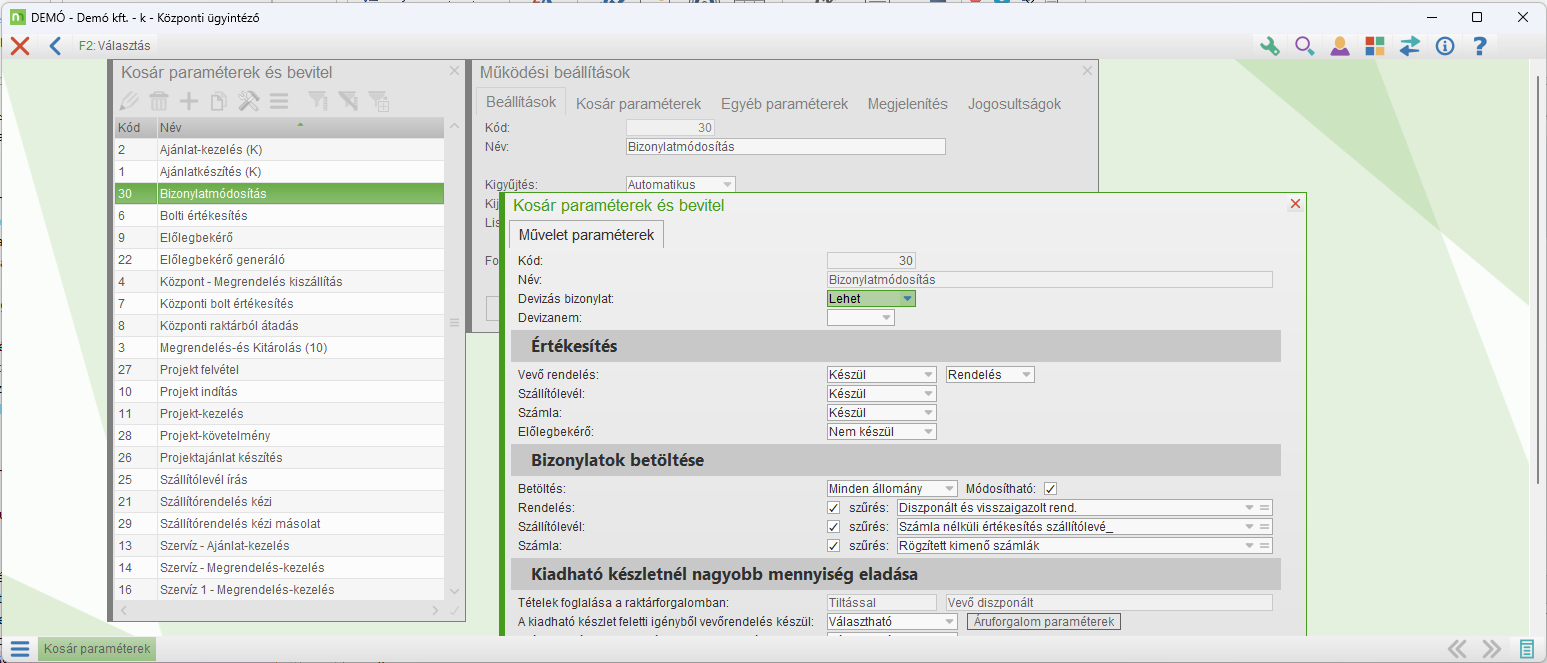Switch to the Kosár paraméterek tab
The image size is (1547, 663).
638,104
